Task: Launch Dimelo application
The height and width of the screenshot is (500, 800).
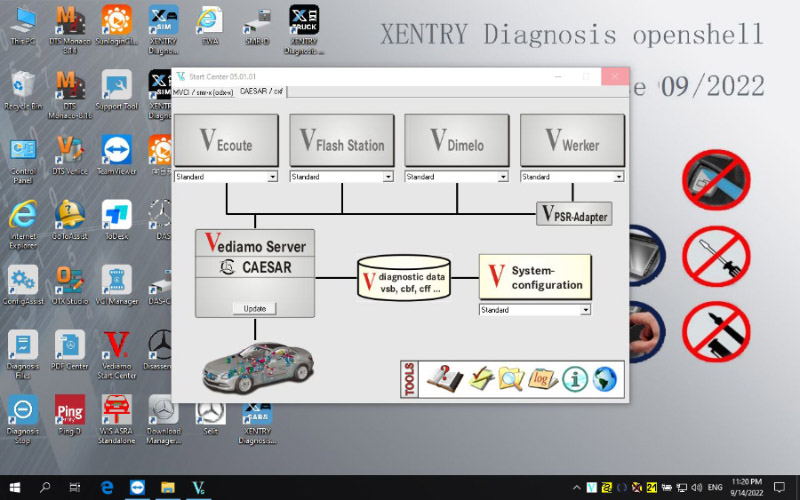Action: coord(457,140)
